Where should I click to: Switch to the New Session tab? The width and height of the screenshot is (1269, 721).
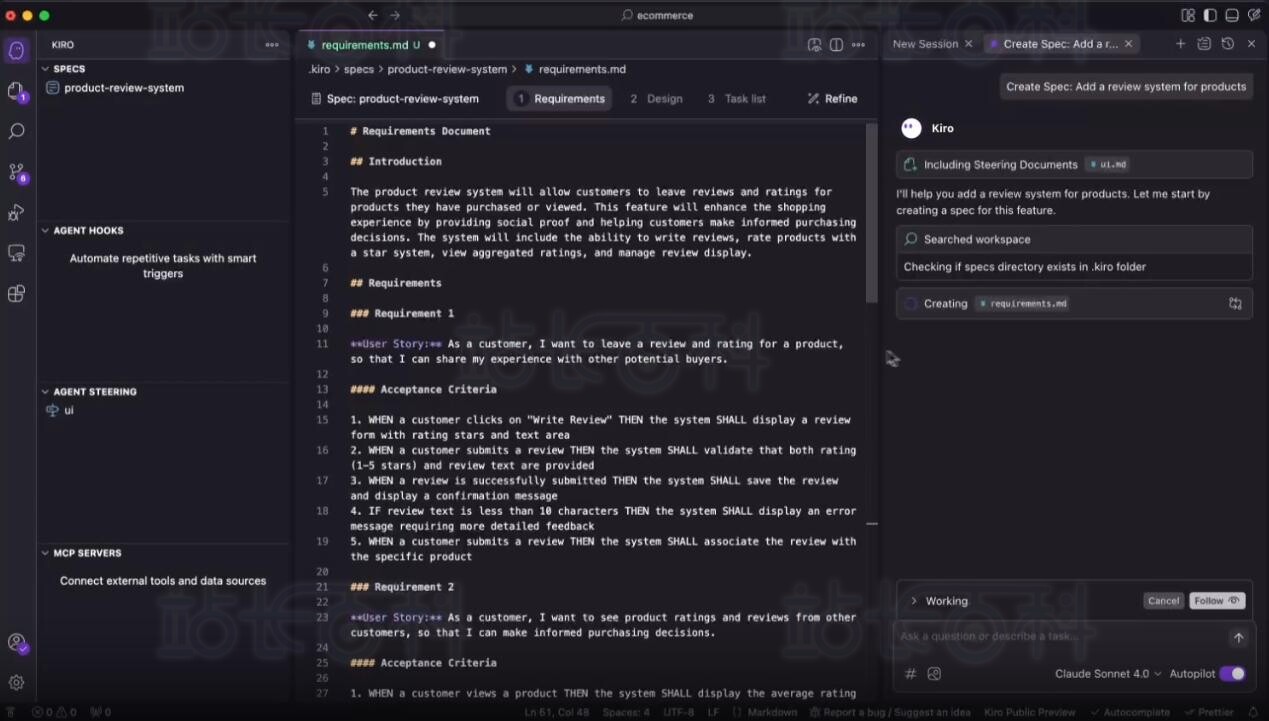(924, 44)
